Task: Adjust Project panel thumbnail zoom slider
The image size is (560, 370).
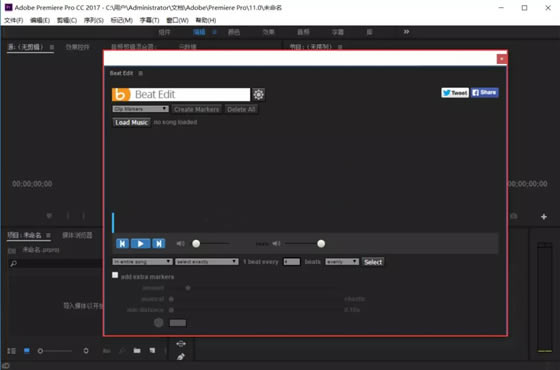Action: (x=40, y=351)
